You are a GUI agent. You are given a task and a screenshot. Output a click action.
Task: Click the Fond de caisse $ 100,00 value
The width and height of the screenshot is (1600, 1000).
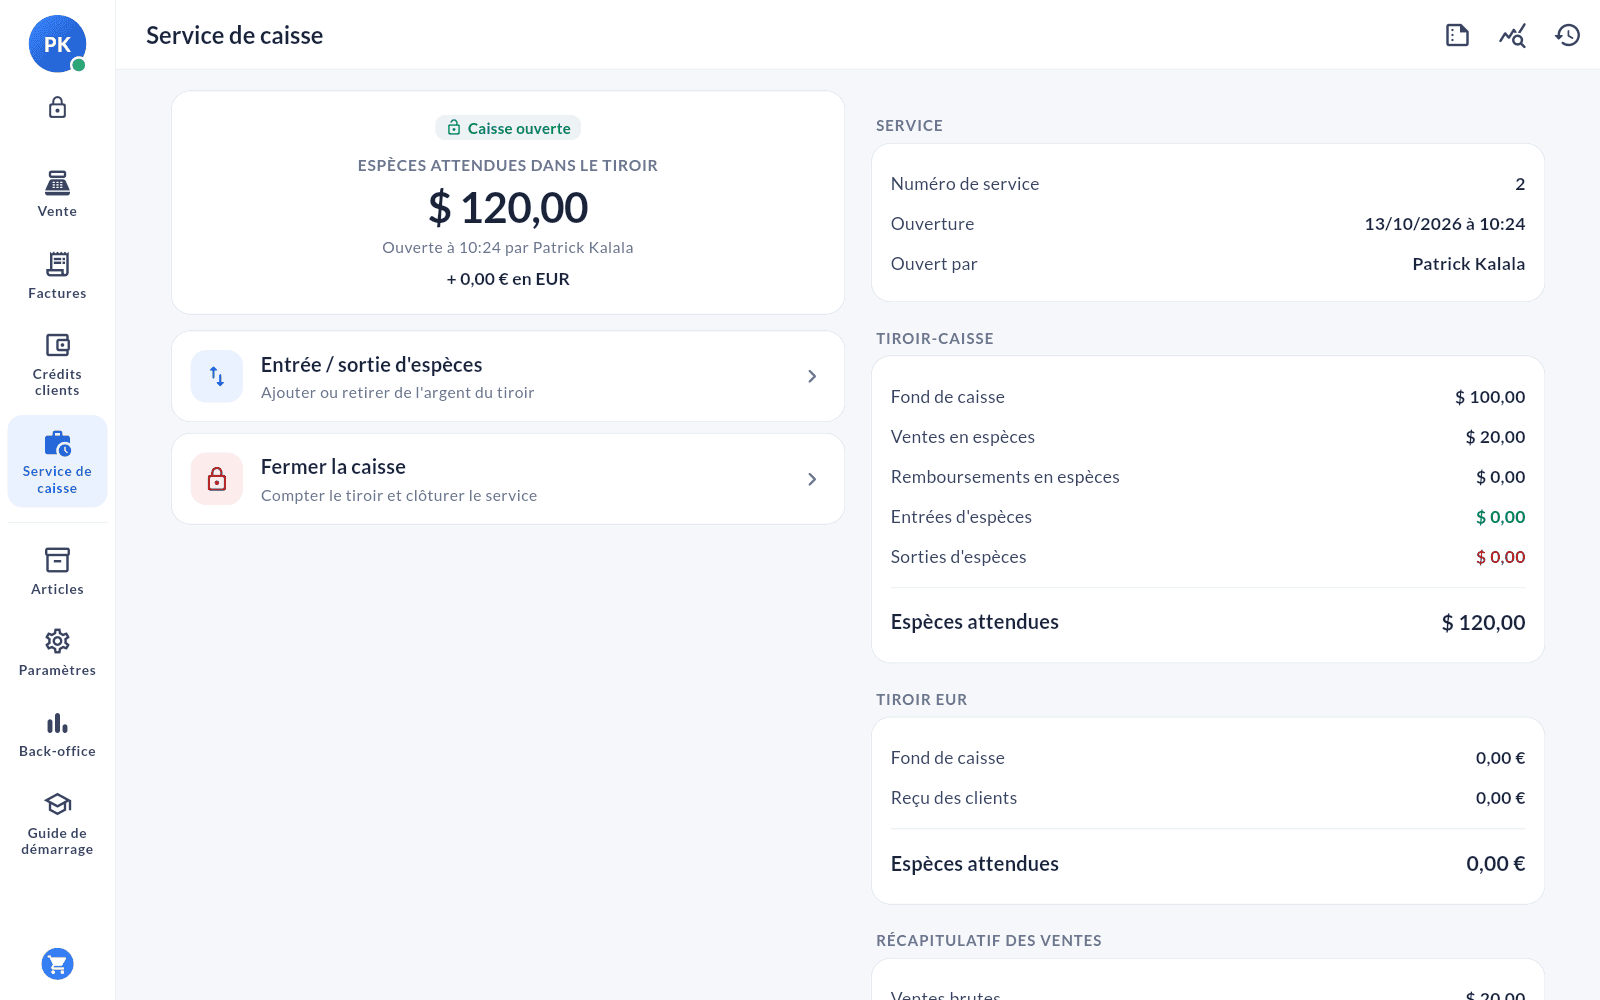pyautogui.click(x=1490, y=397)
